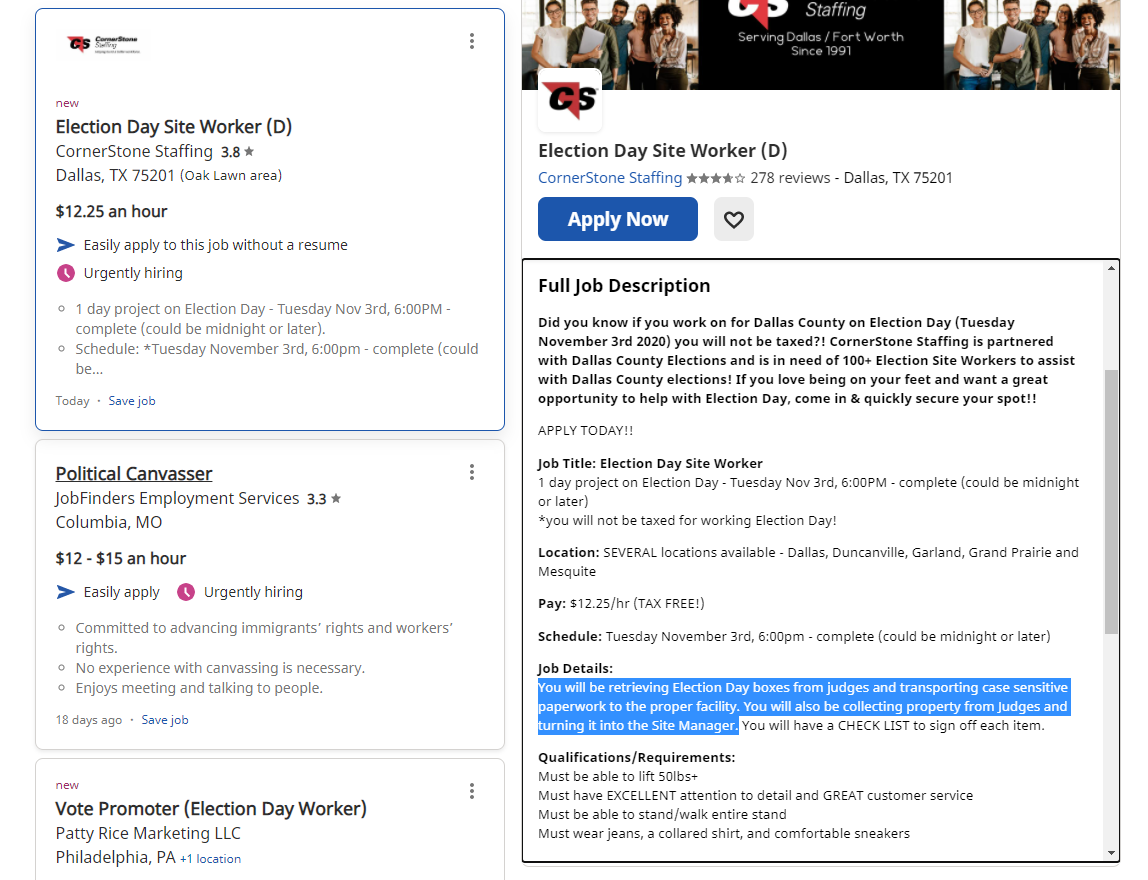This screenshot has width=1148, height=880.
Task: Click the star rating beside 278 reviews
Action: point(716,178)
